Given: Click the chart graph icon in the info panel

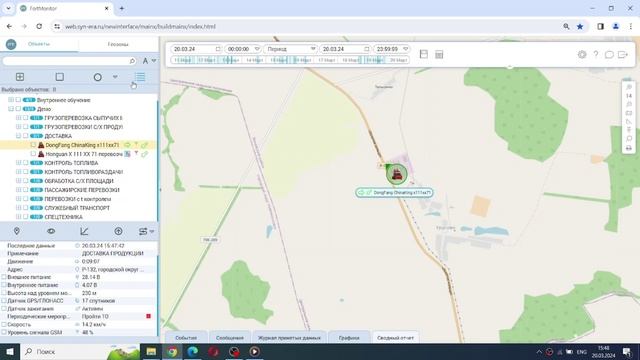Looking at the screenshot, I should (x=84, y=231).
